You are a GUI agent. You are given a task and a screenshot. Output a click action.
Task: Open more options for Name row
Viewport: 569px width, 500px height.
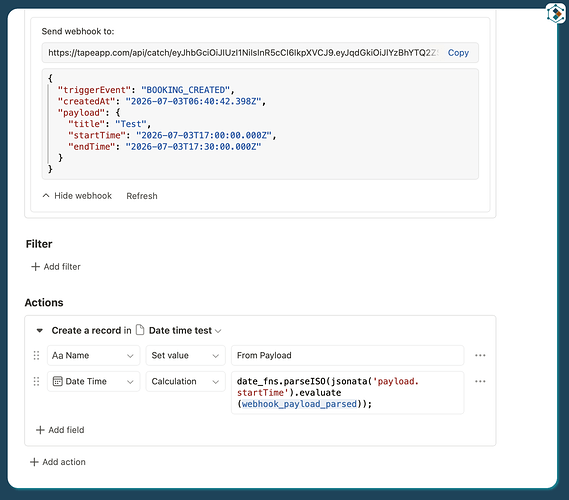coord(480,356)
